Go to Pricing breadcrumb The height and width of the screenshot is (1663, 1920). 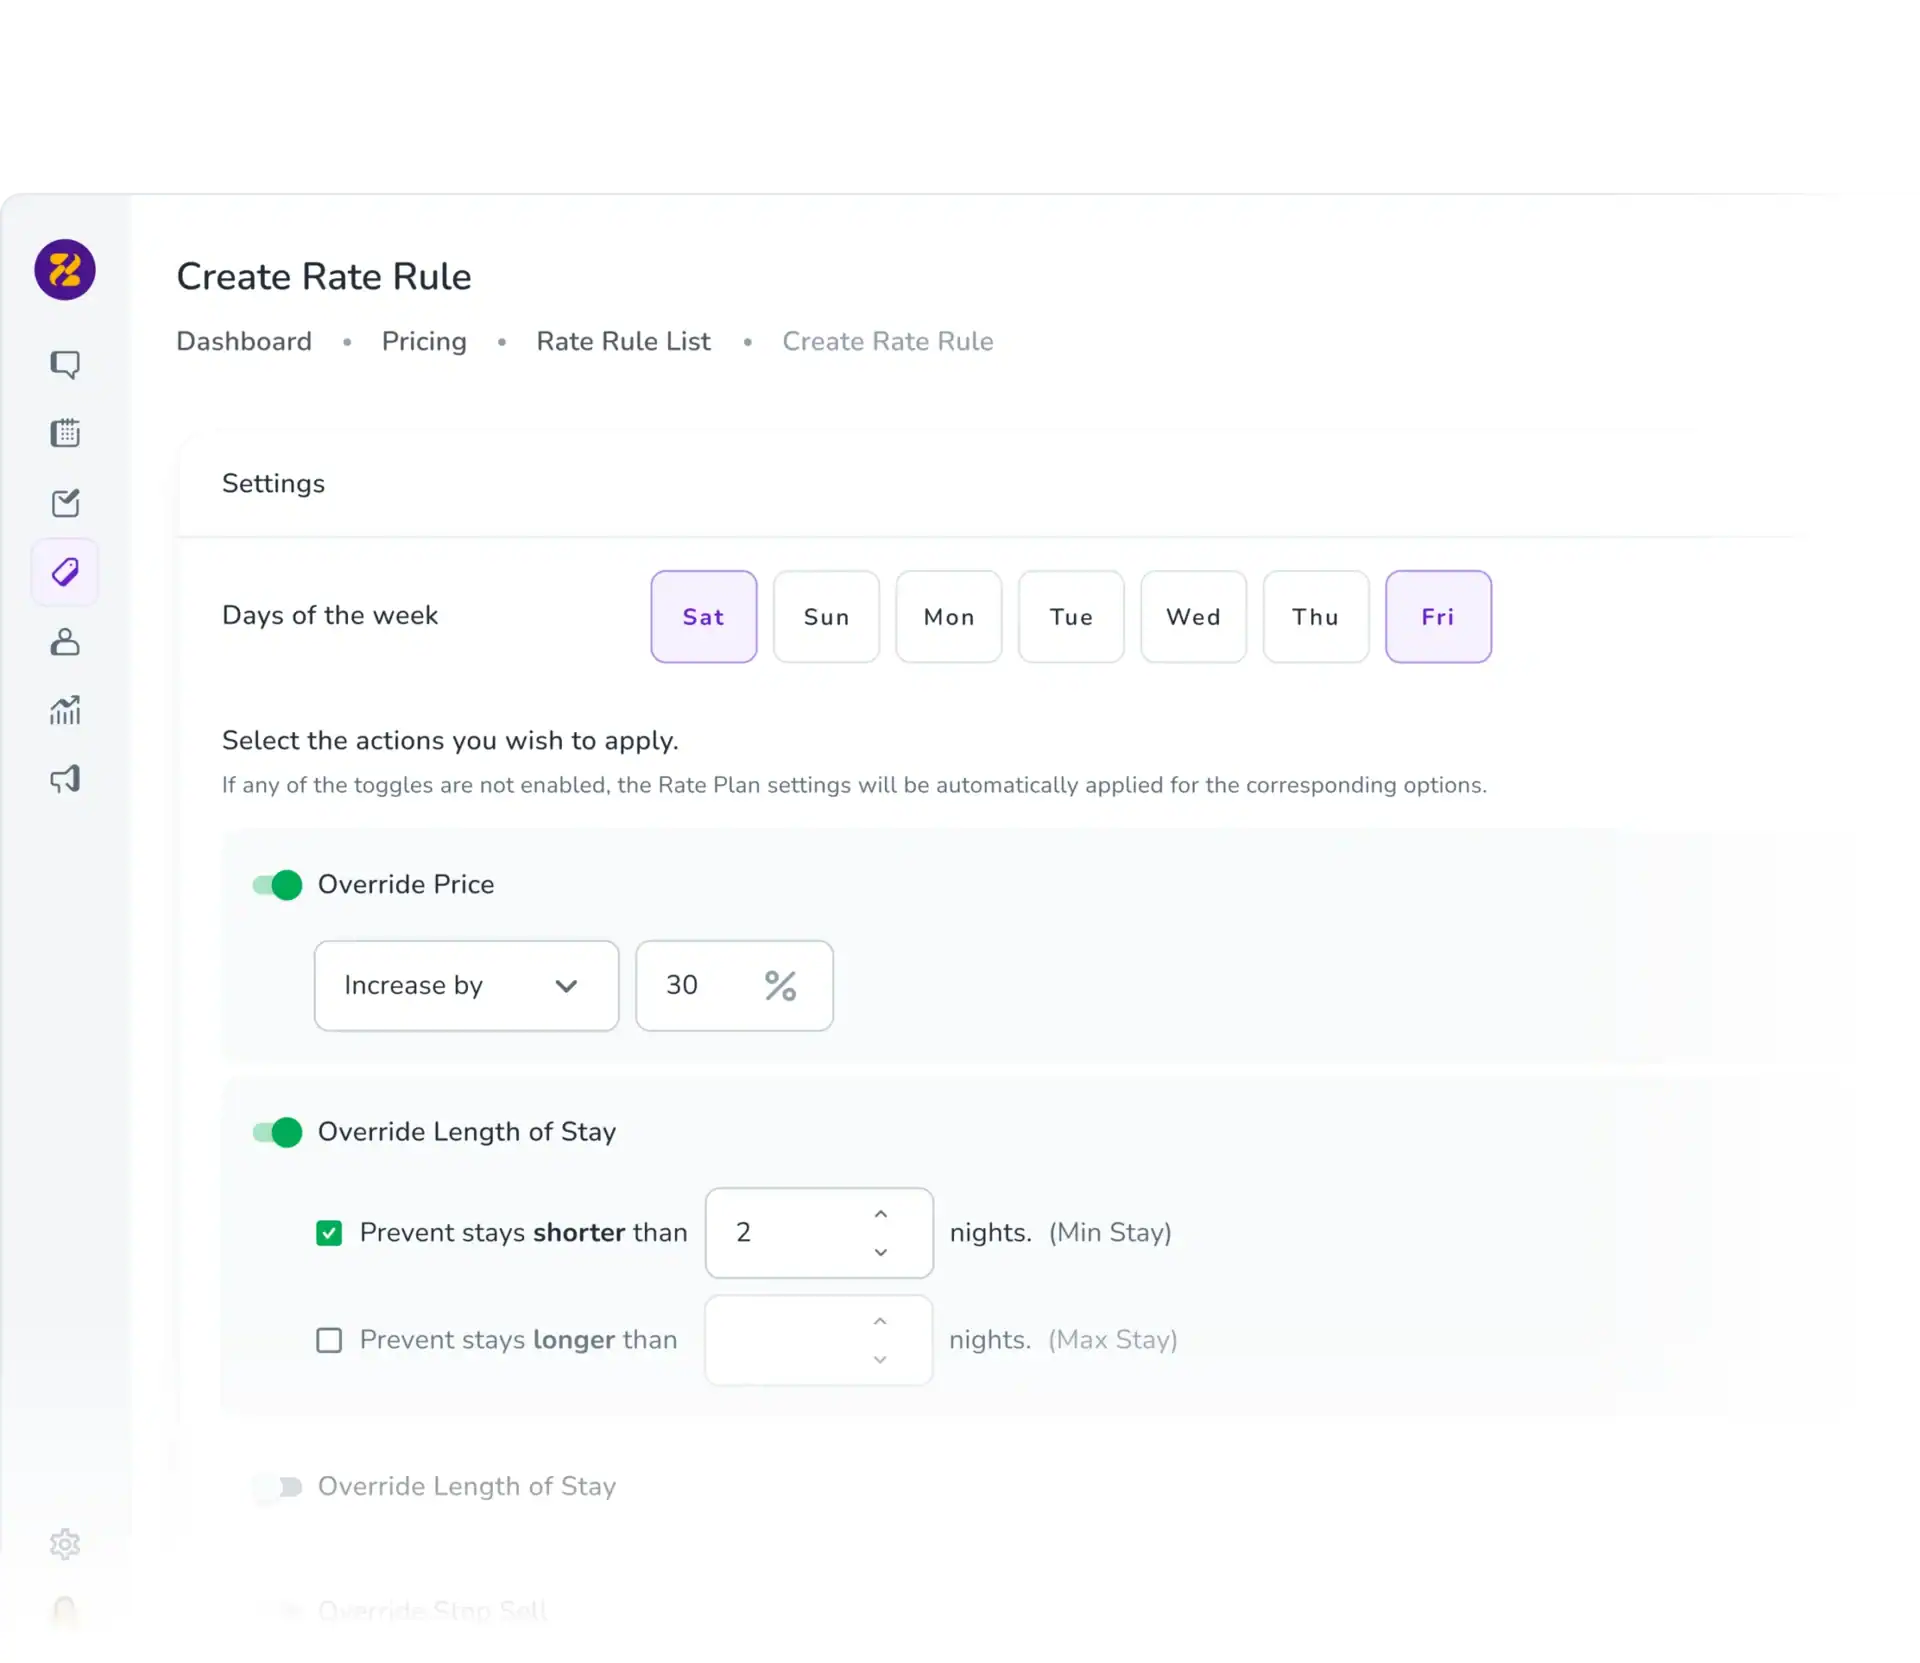[x=424, y=342]
